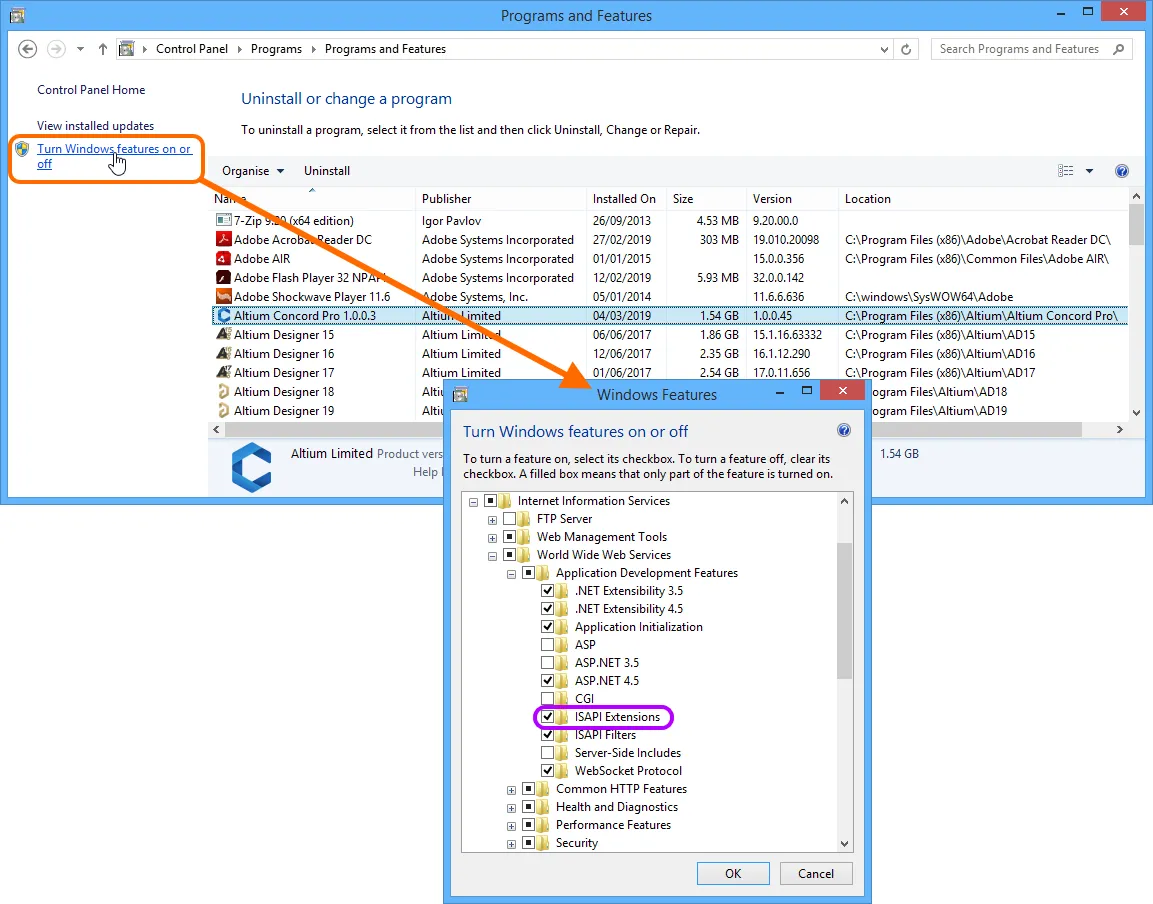Expand Health and Diagnostics node
Viewport: 1153px width, 904px height.
click(512, 808)
